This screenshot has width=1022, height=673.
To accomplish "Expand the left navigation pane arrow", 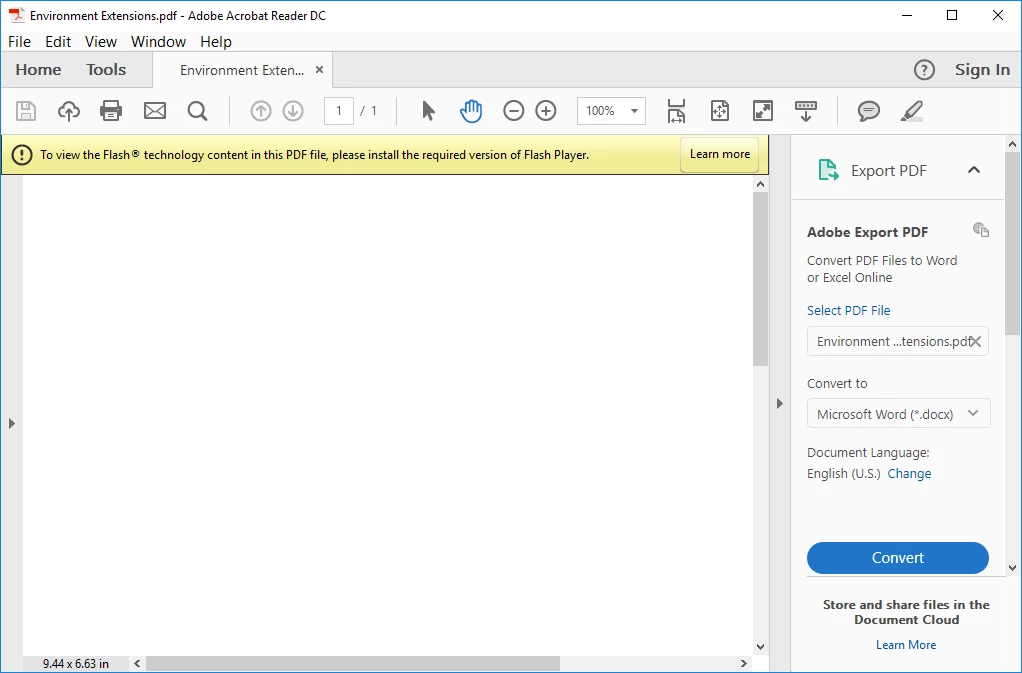I will pos(12,423).
